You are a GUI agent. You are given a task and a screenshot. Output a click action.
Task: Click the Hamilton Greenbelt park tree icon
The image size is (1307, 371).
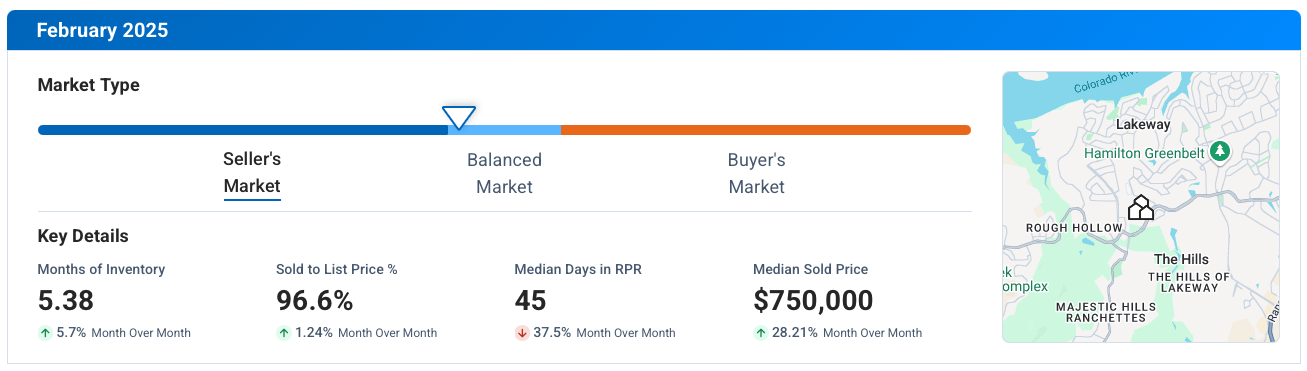1219,152
